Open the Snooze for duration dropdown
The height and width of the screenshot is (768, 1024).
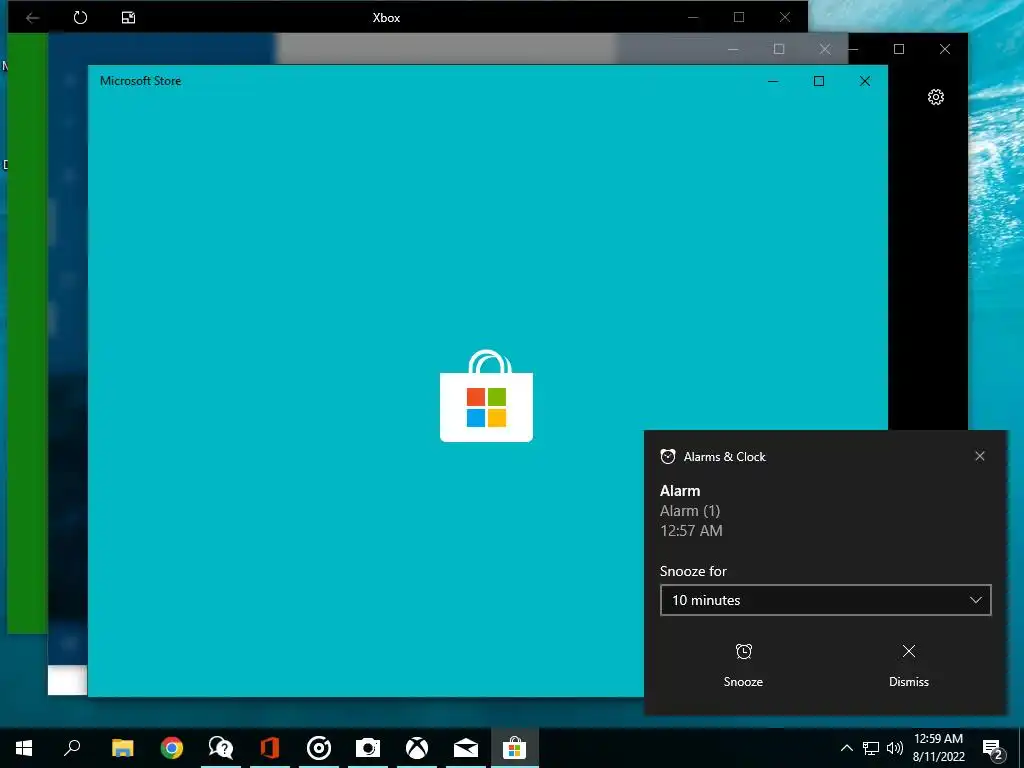[825, 600]
